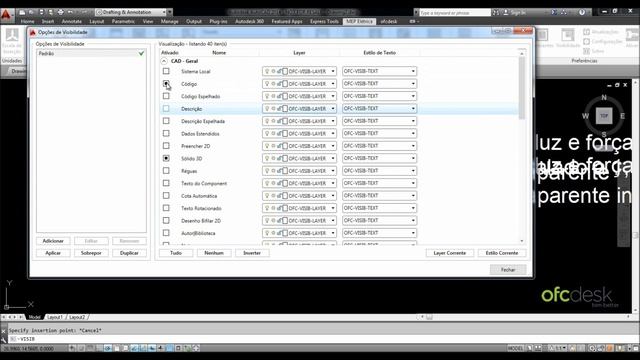The height and width of the screenshot is (360, 640).
Task: Click the Aplicar button
Action: coord(53,253)
